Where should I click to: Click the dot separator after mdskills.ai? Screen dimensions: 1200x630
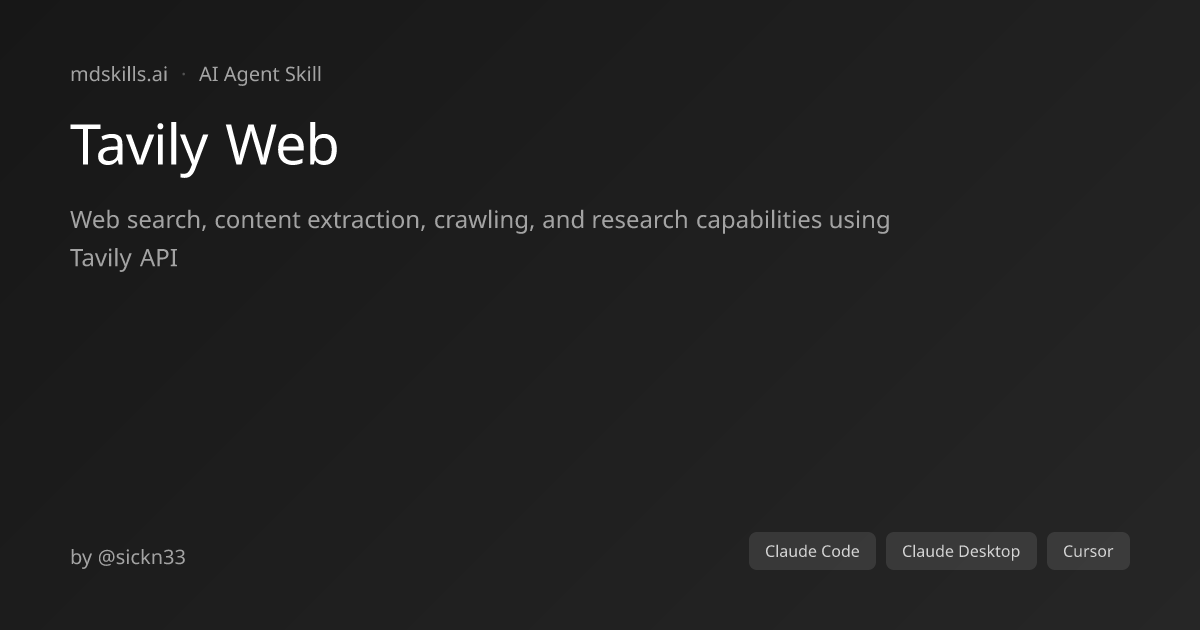point(183,74)
